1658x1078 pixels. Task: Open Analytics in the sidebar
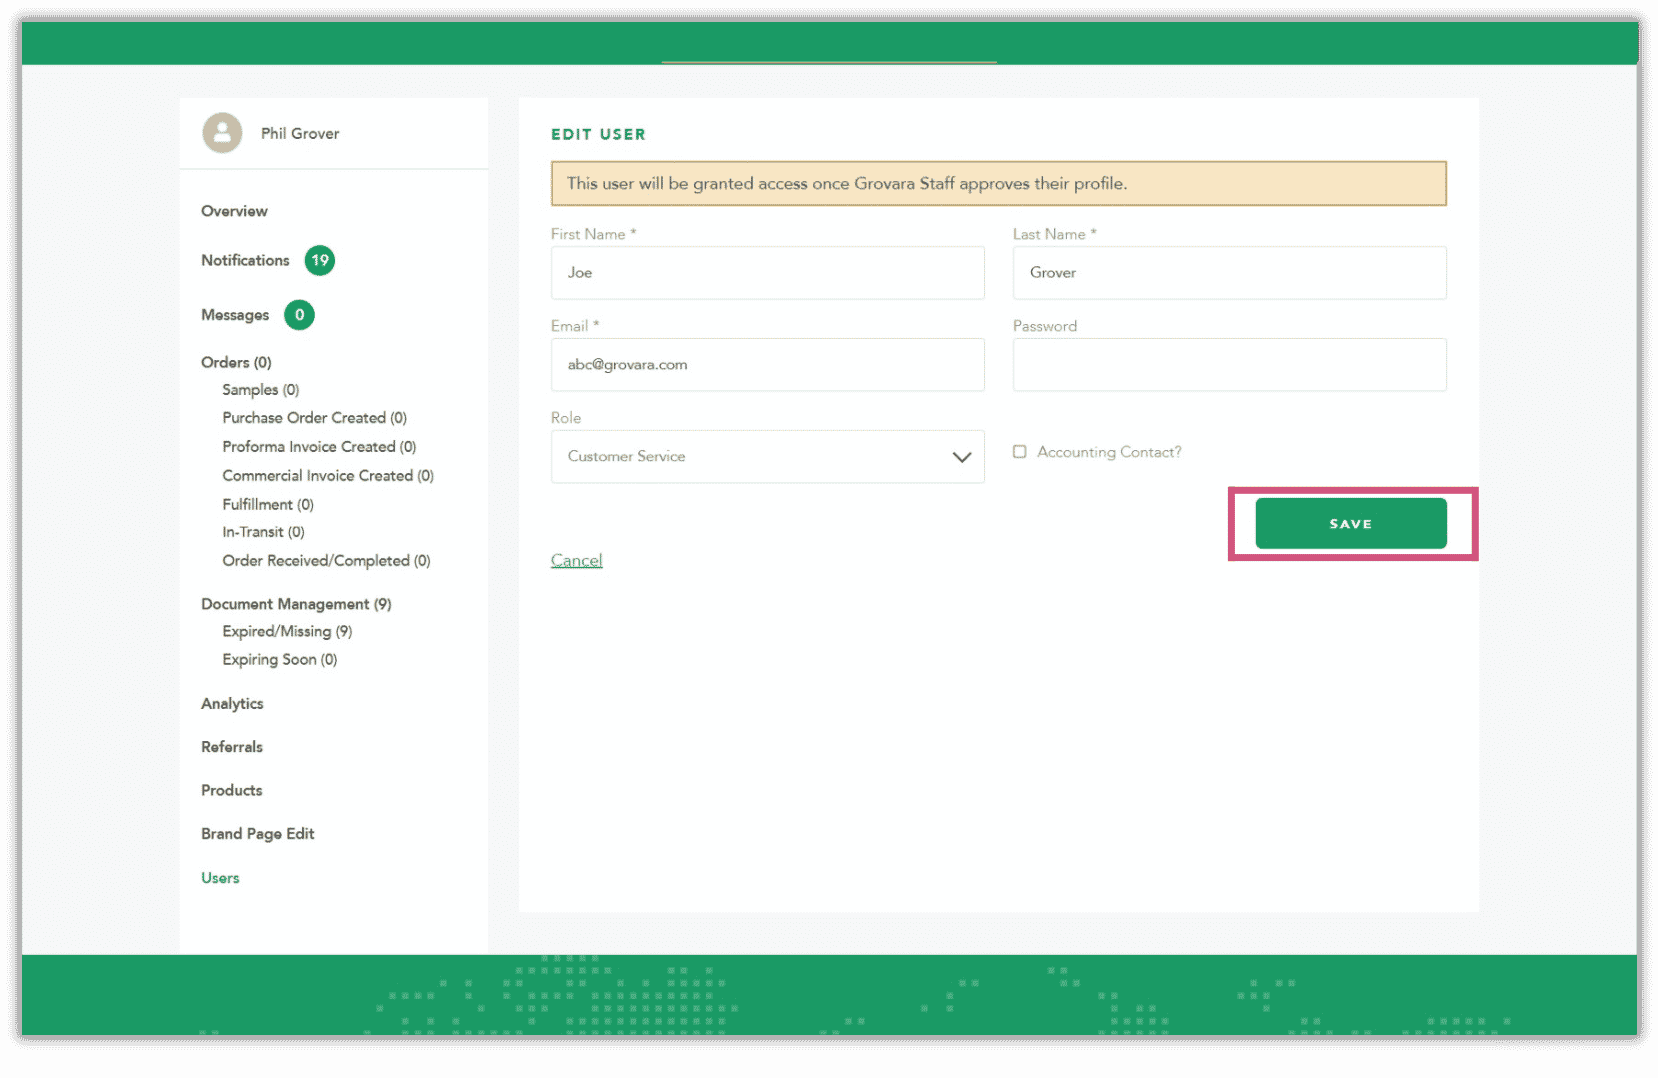232,704
